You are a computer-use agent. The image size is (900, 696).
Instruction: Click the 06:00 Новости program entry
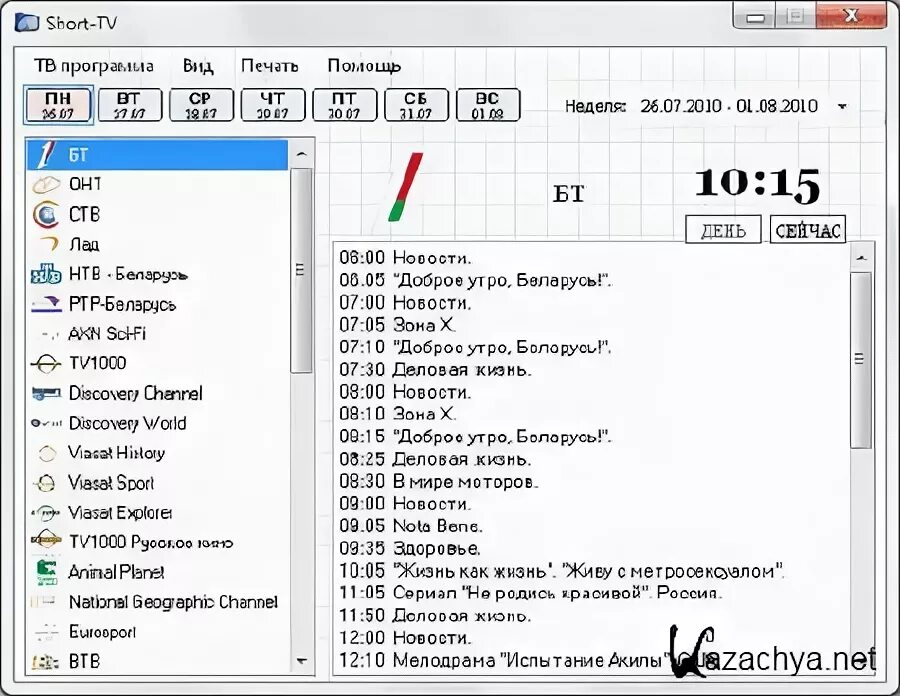coord(405,258)
